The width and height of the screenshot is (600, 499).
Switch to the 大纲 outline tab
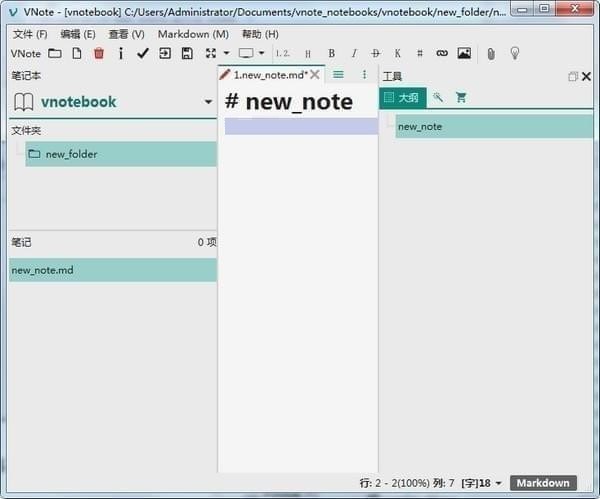(x=403, y=98)
